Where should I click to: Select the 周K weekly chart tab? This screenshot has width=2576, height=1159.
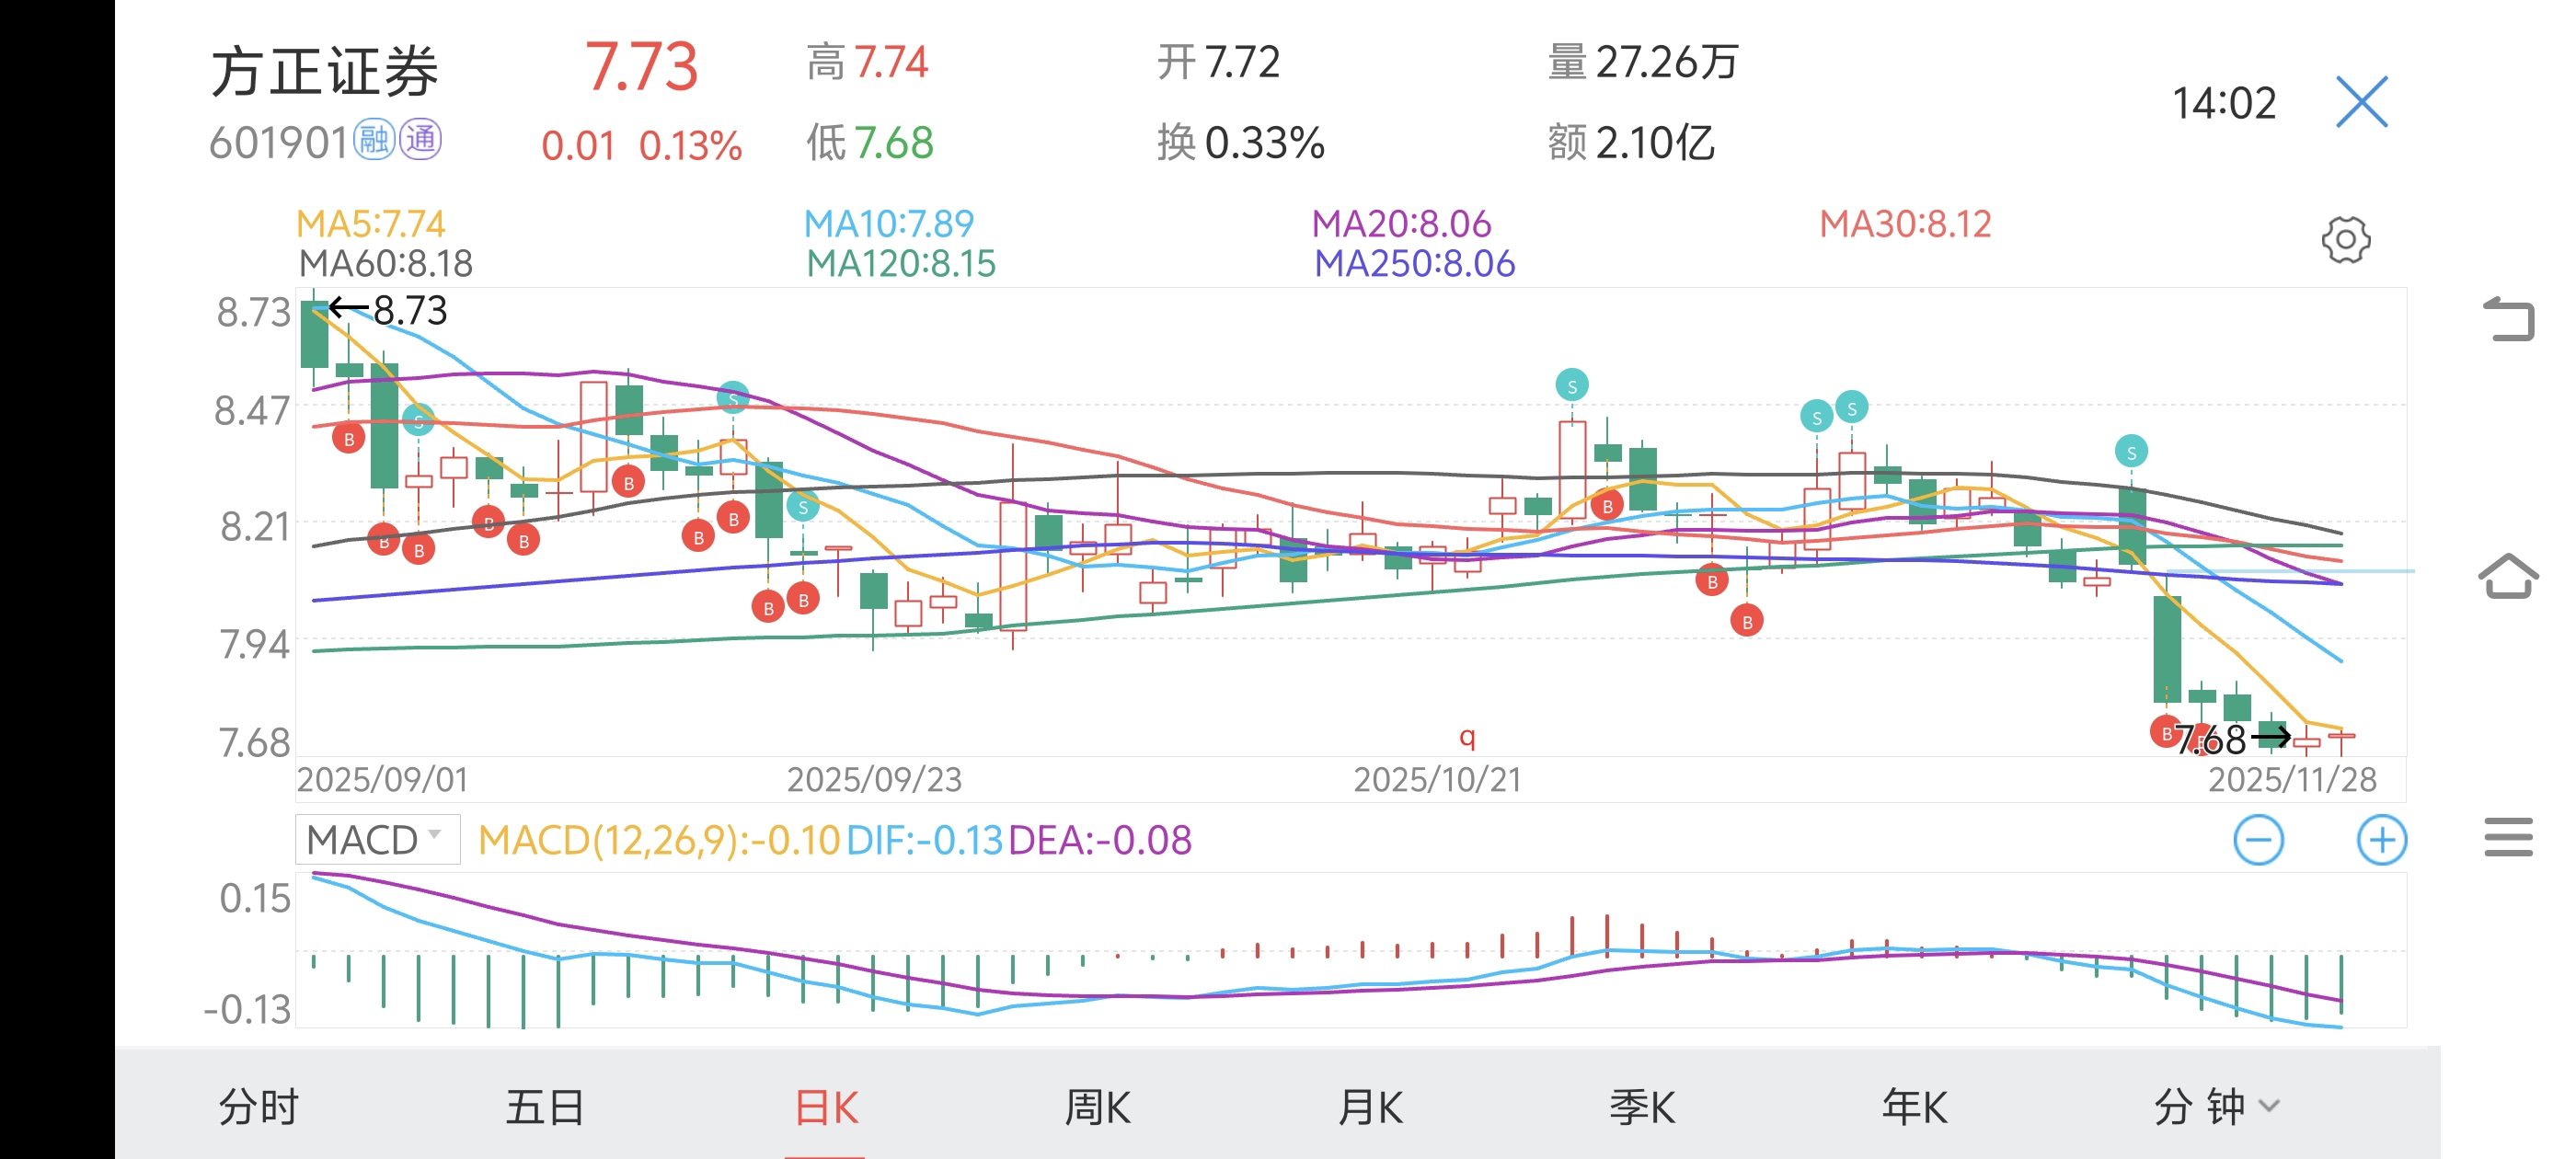tap(1096, 1107)
